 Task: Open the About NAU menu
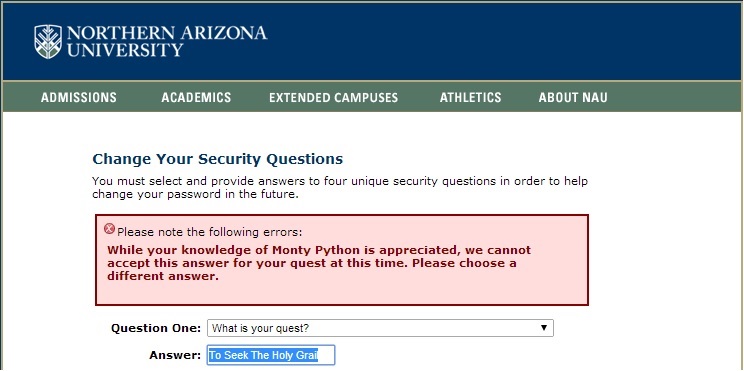pos(573,98)
